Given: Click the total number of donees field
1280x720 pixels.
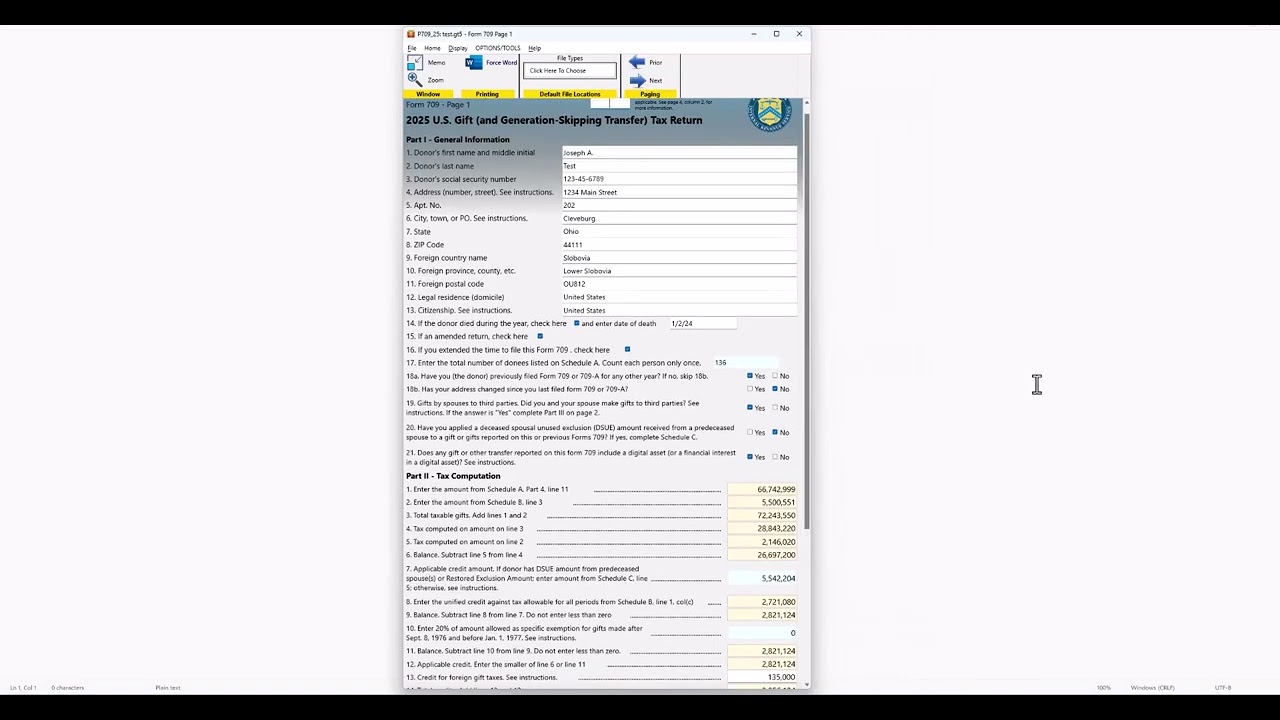Looking at the screenshot, I should click(x=745, y=363).
